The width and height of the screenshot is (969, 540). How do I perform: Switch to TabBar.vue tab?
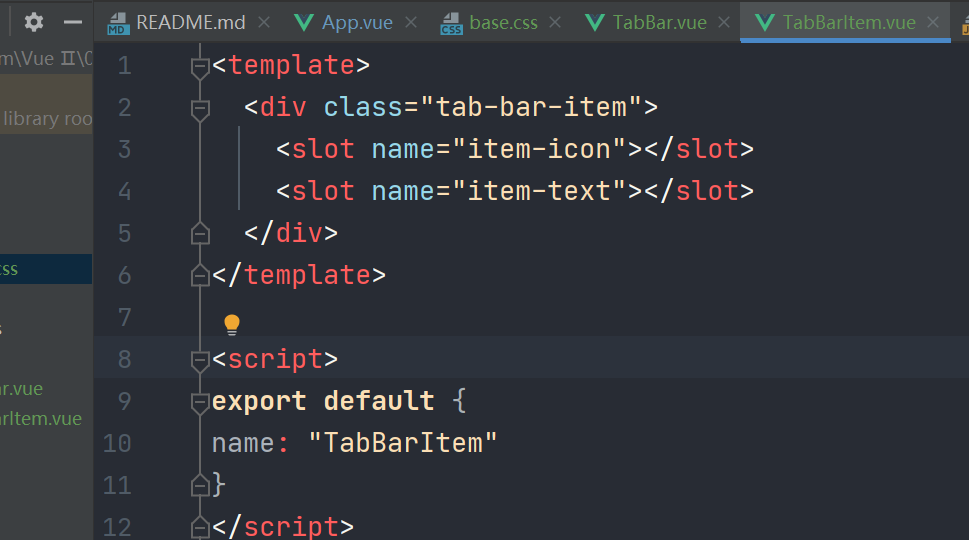[659, 23]
